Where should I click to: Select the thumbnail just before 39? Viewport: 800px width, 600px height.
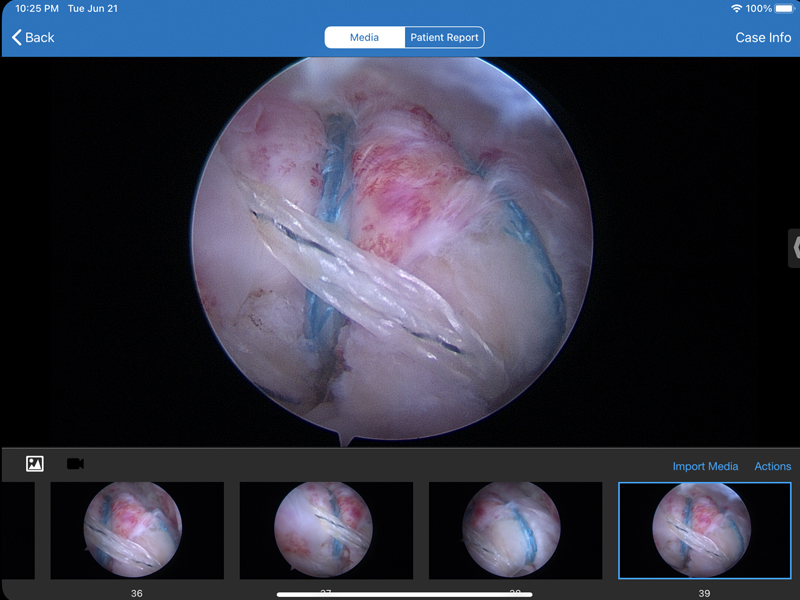[515, 531]
